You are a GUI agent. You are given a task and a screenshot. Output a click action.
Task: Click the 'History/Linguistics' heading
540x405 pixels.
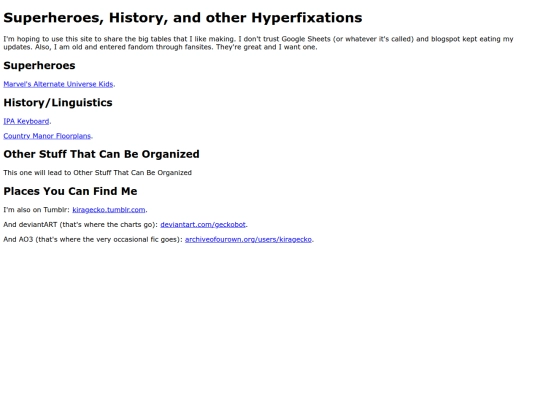pos(58,103)
